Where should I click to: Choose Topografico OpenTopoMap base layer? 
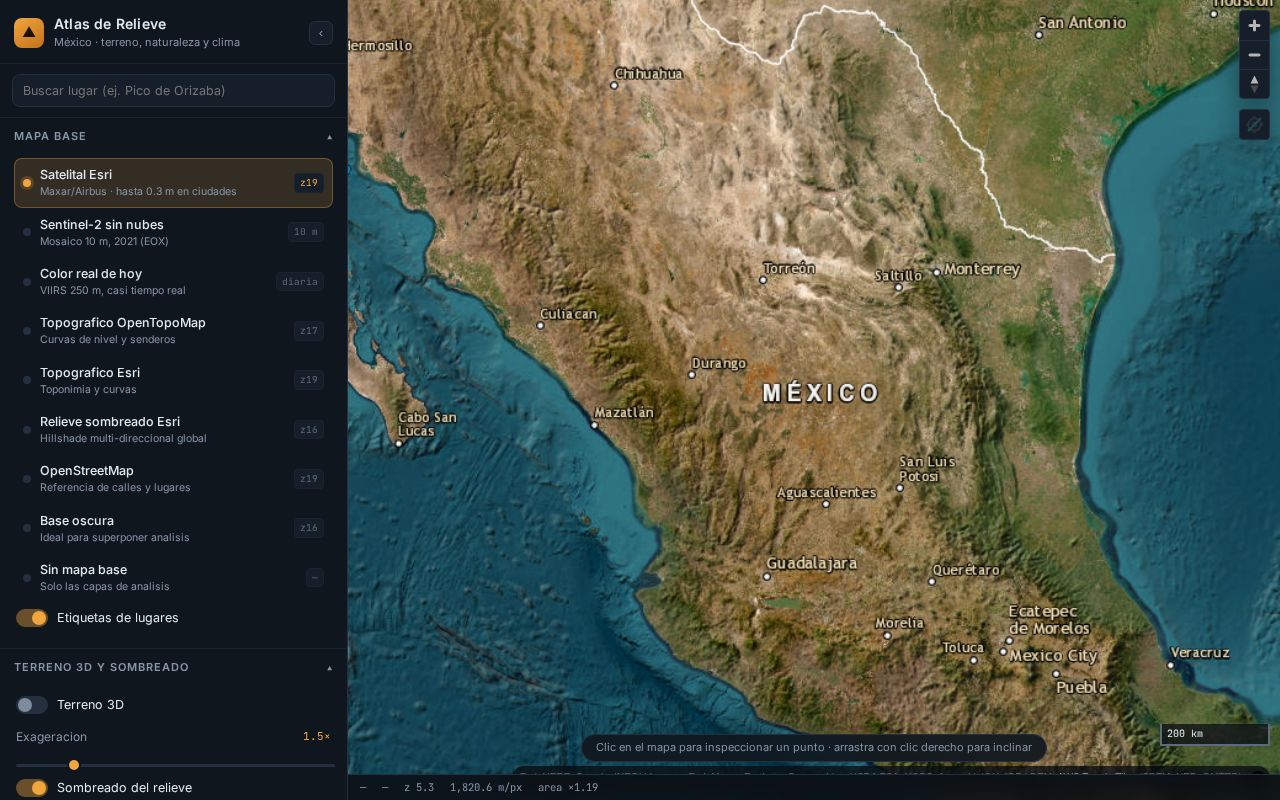[x=173, y=331]
